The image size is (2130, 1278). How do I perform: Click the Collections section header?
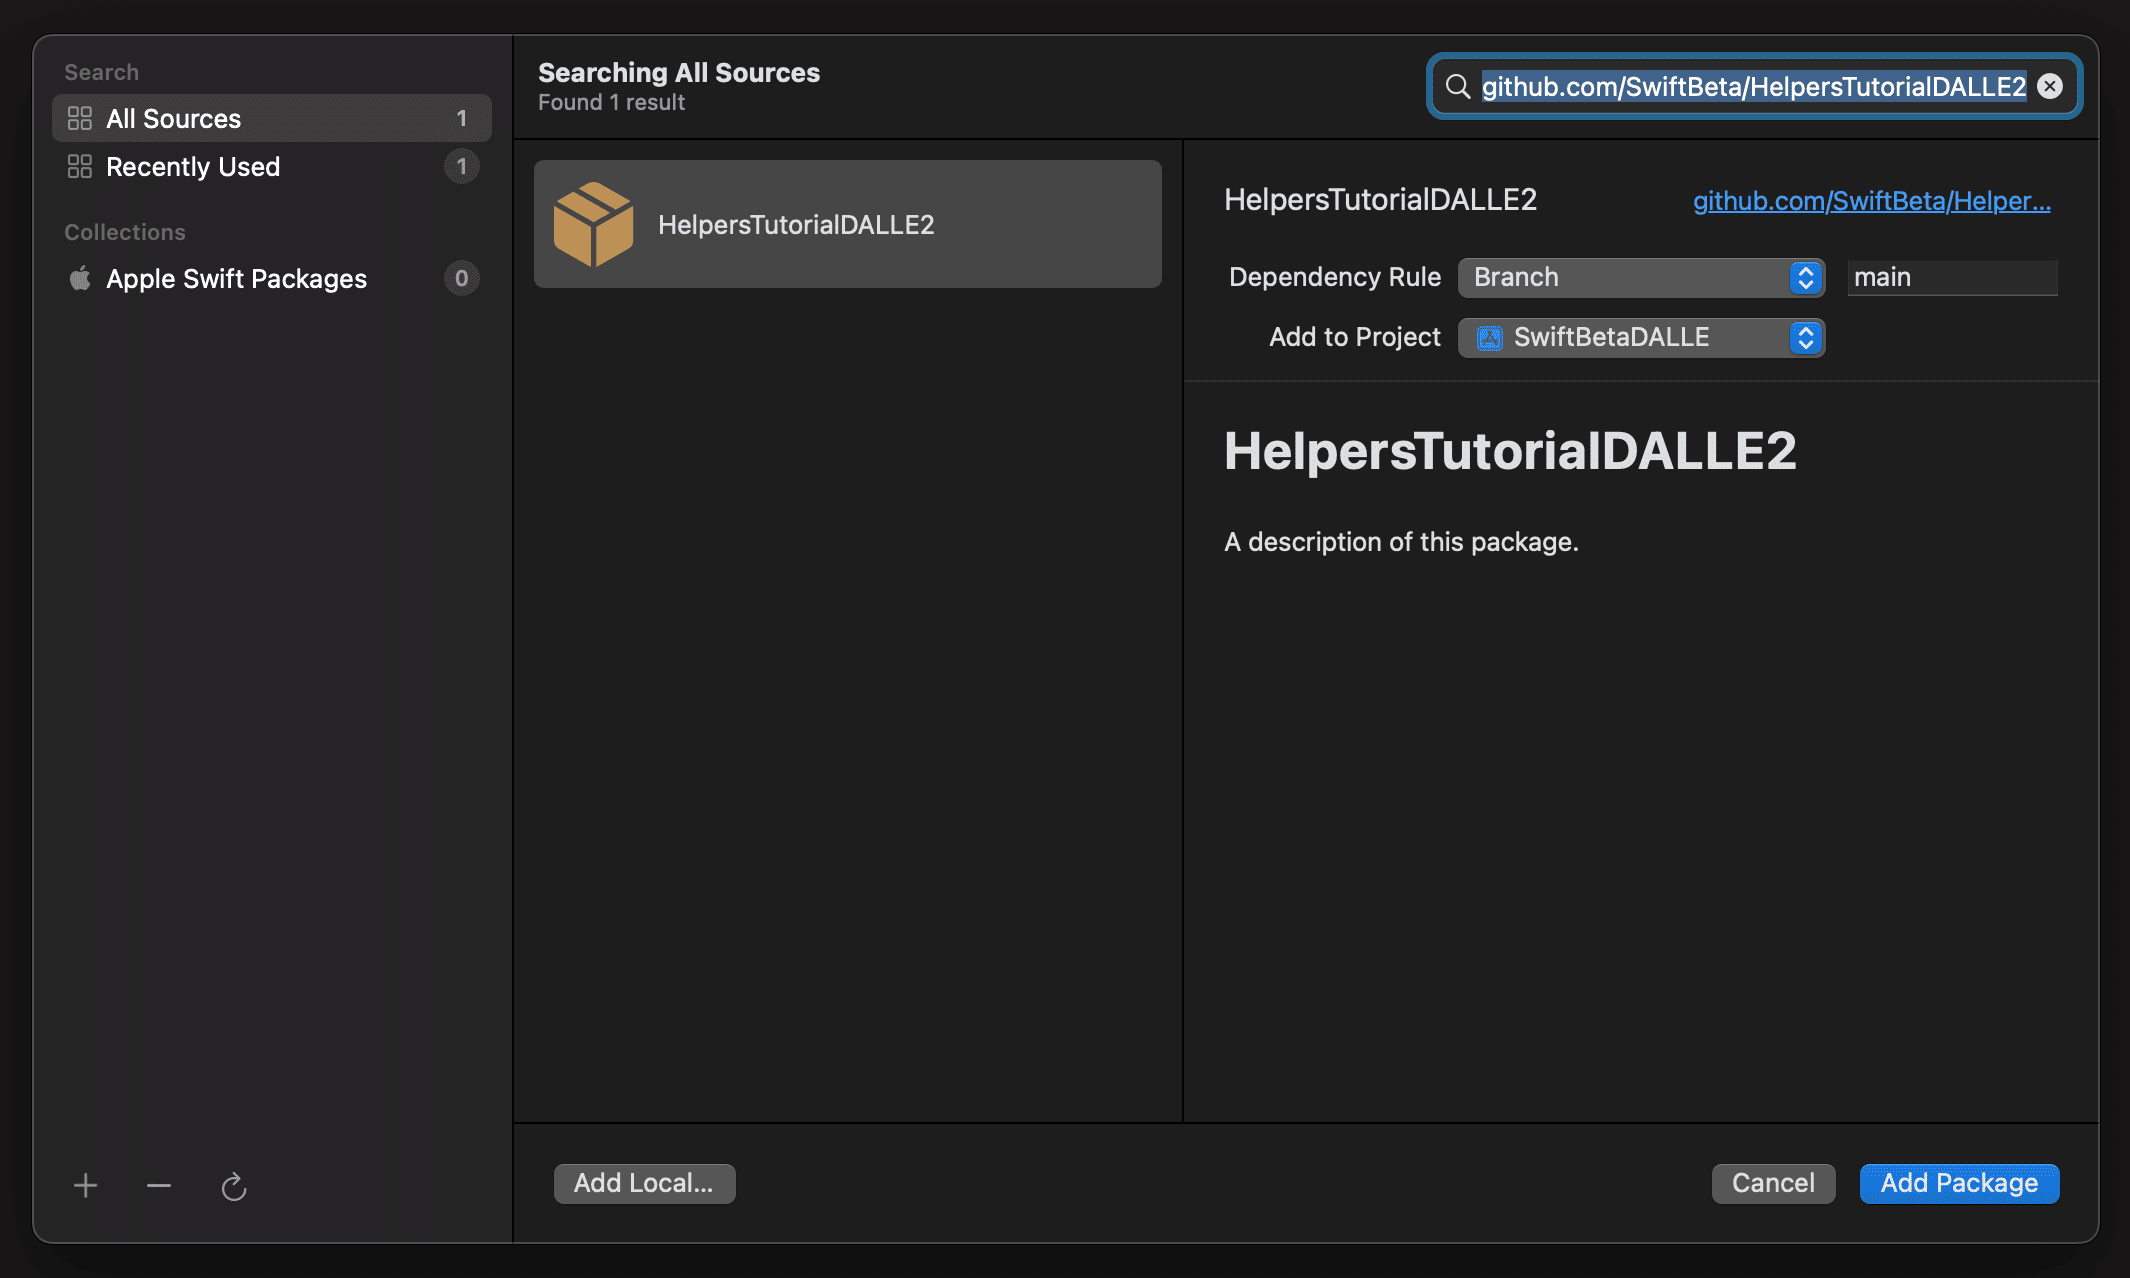click(x=125, y=232)
